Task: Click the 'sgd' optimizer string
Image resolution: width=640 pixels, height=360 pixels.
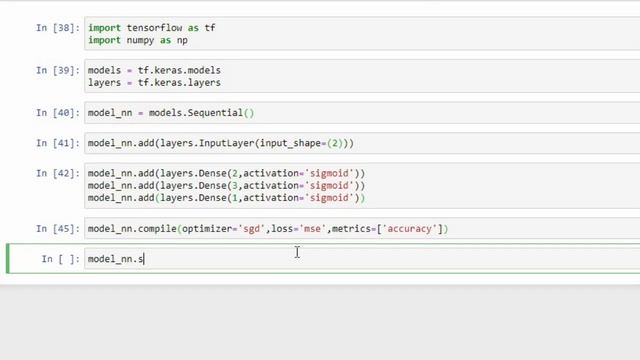Action: (251, 229)
